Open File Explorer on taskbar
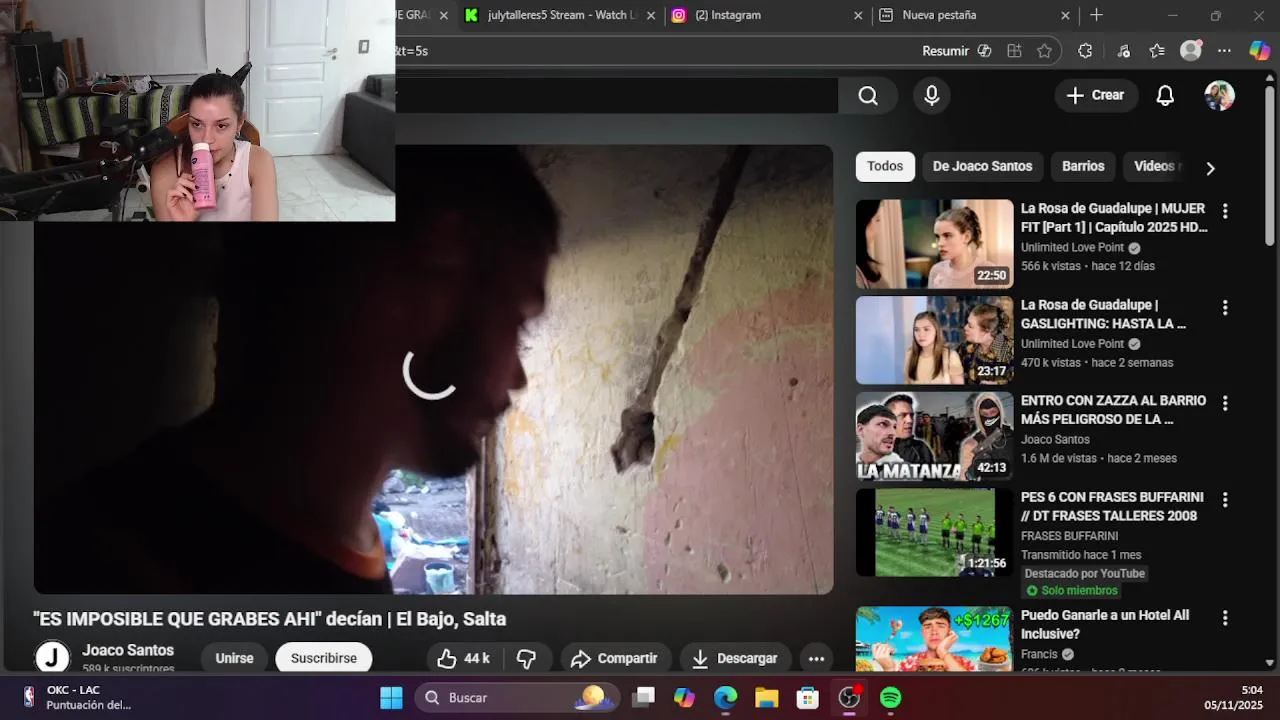 point(767,698)
